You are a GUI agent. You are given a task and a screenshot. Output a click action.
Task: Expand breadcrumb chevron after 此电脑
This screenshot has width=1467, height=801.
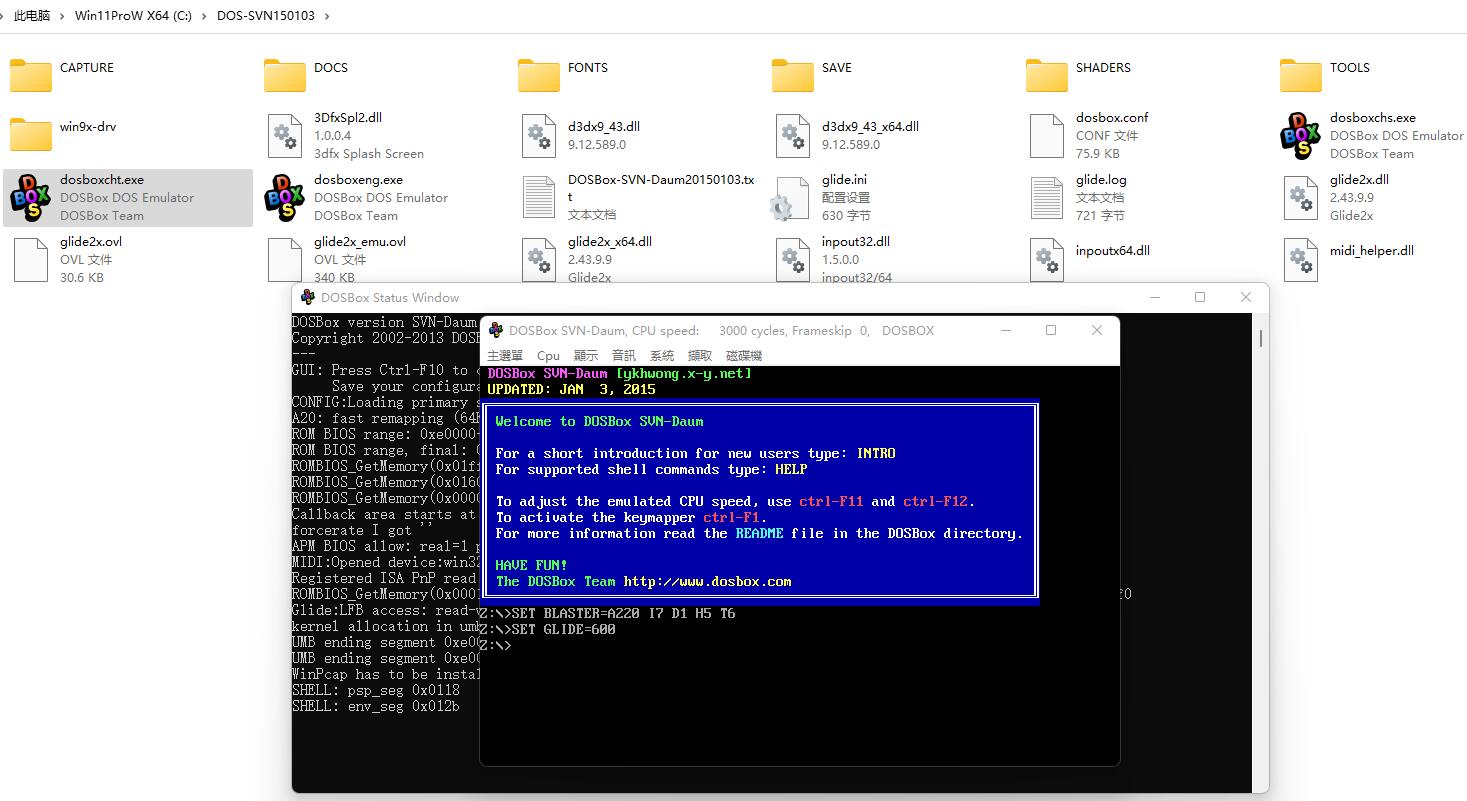[x=60, y=15]
